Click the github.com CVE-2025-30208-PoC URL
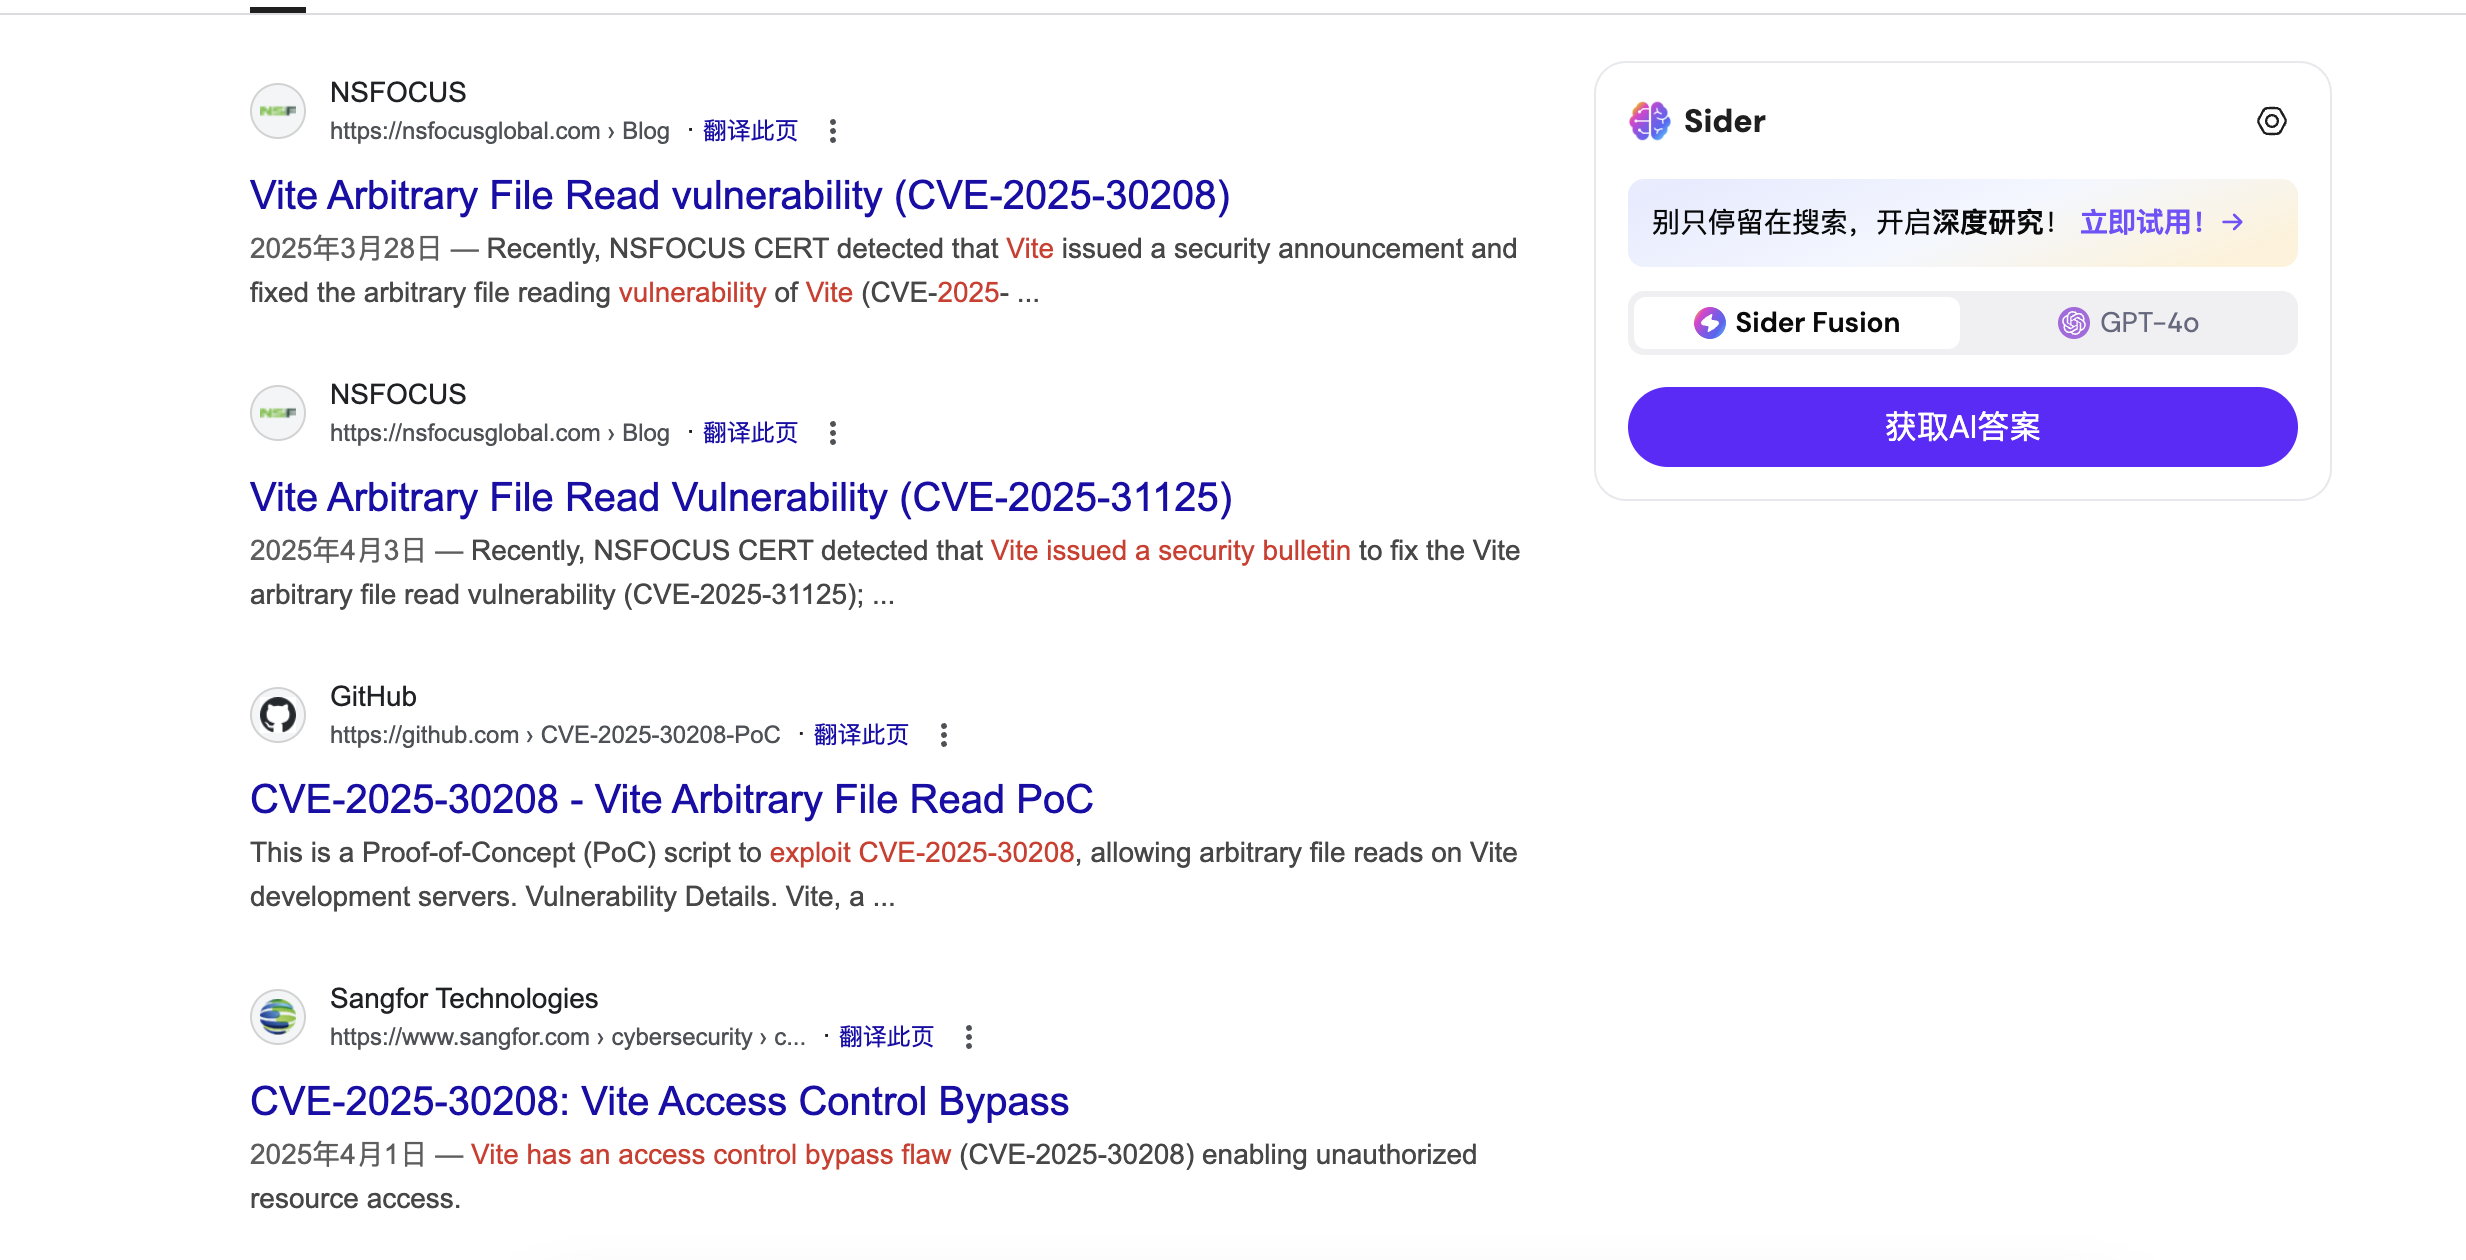2466x1260 pixels. [555, 735]
